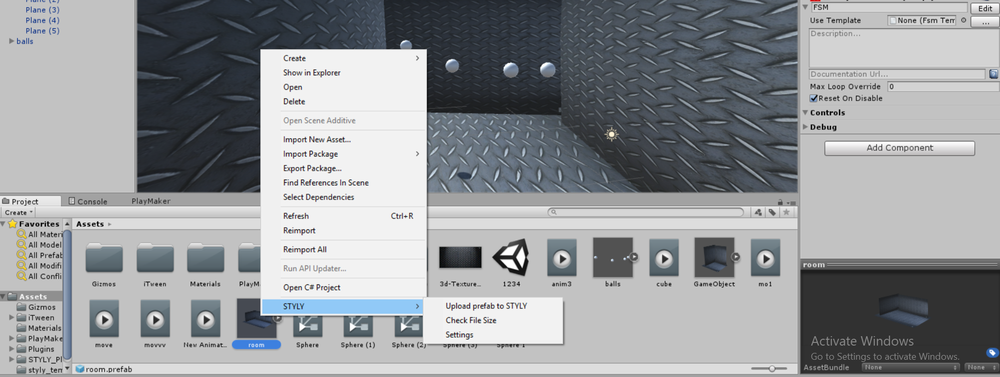This screenshot has width=1000, height=377.
Task: Click the template object picker circle icon
Action: click(x=964, y=20)
